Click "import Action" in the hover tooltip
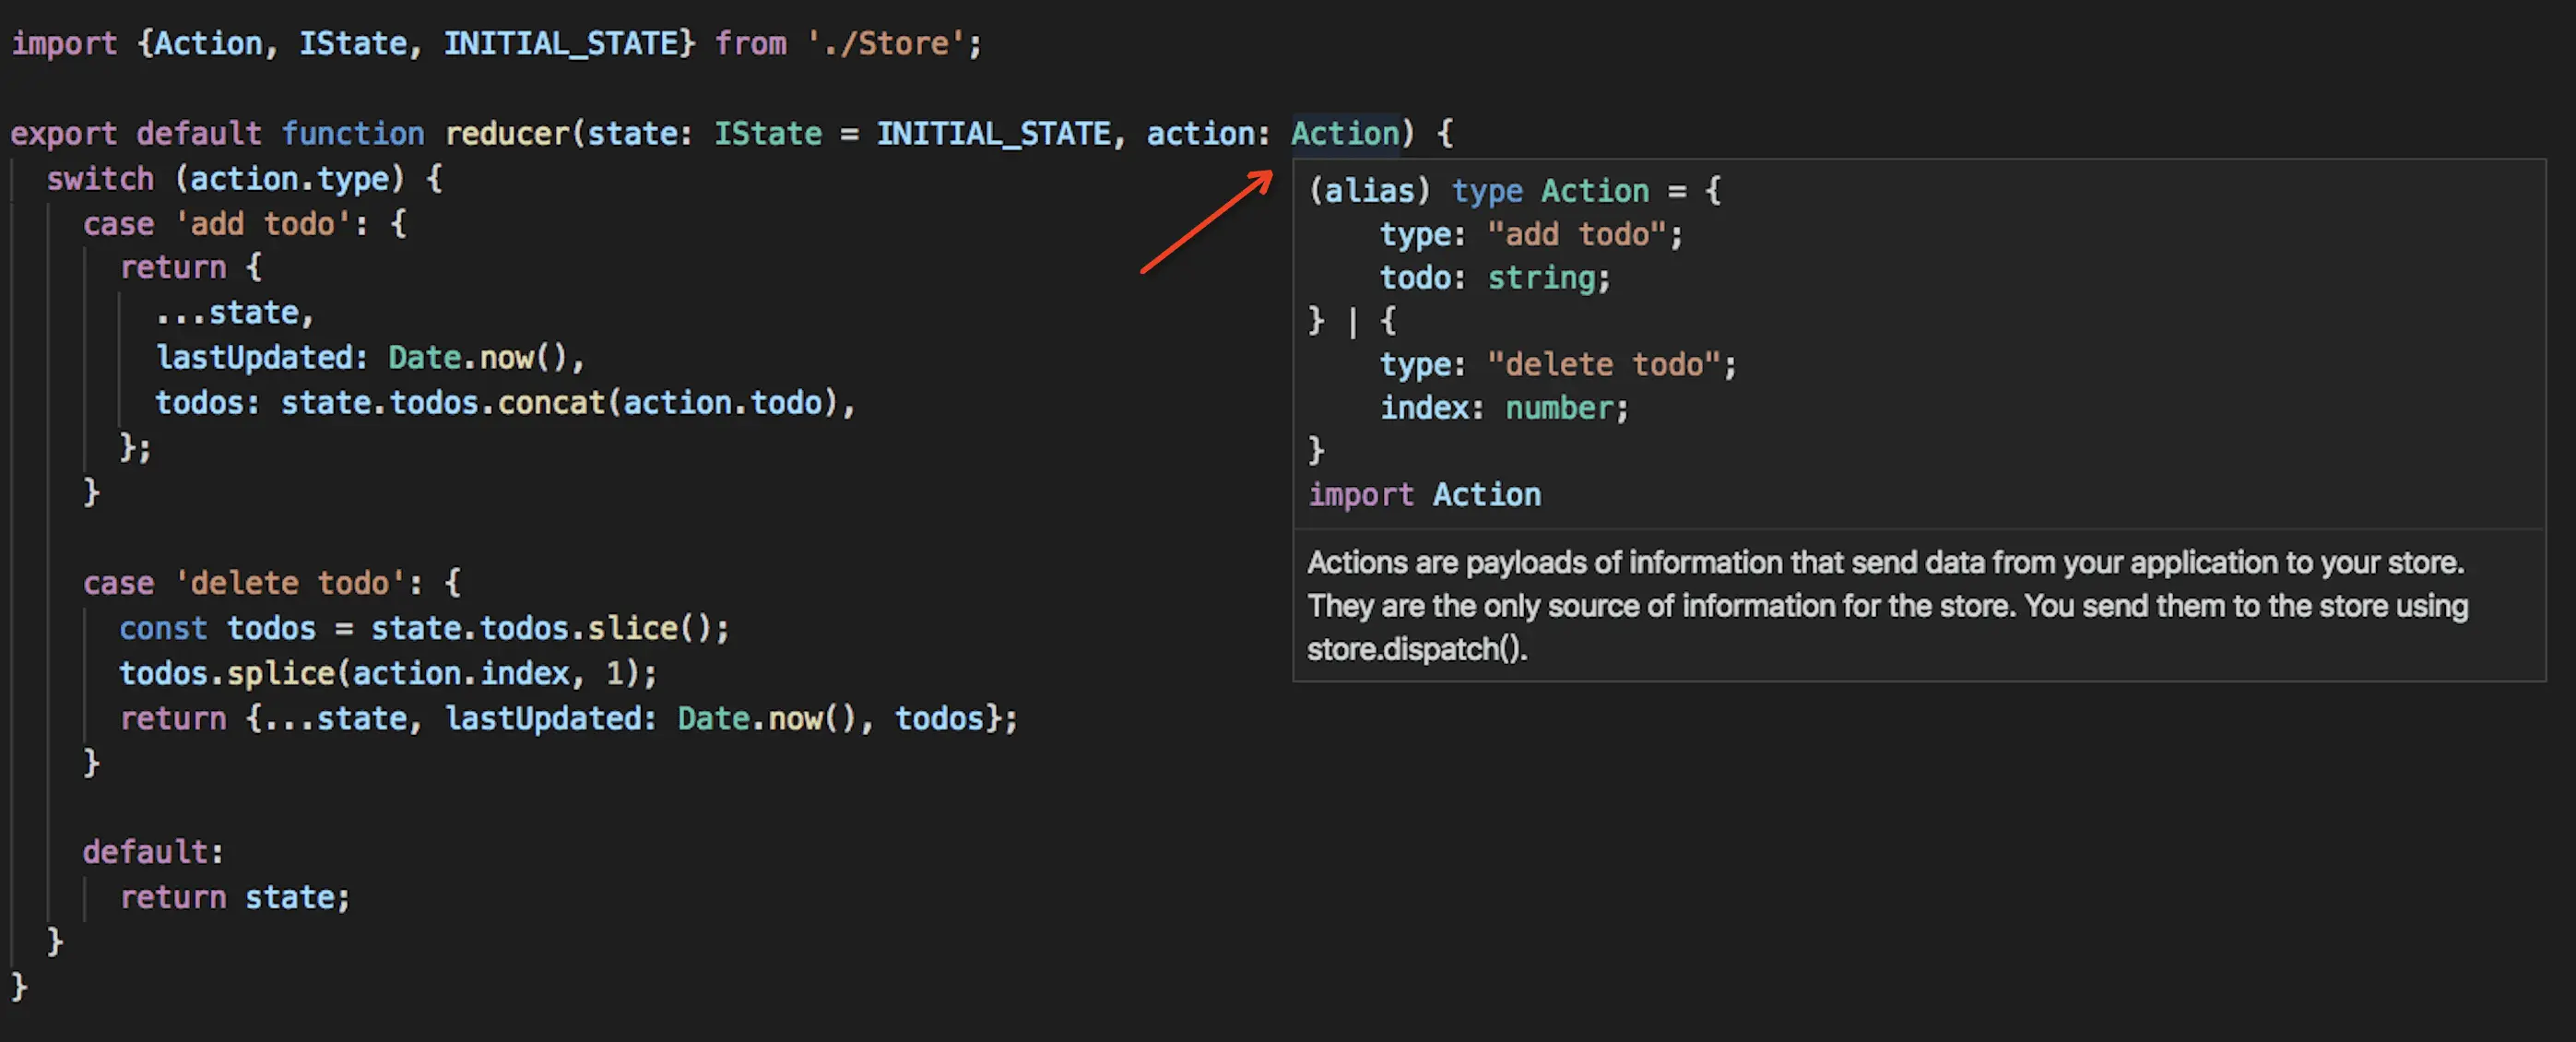Image resolution: width=2576 pixels, height=1042 pixels. tap(1424, 494)
